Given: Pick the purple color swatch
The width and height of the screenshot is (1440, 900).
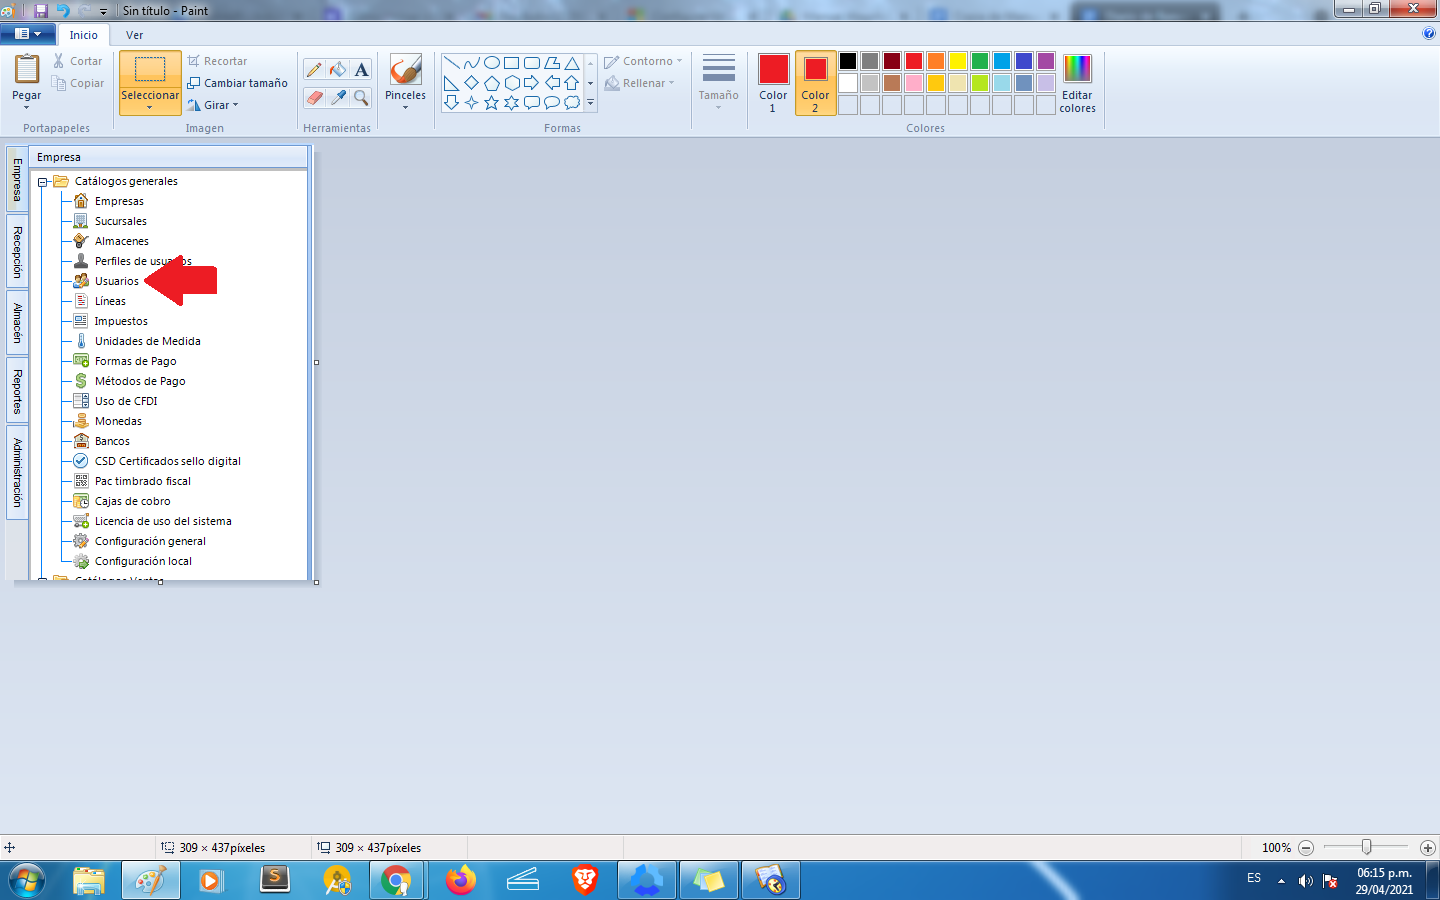Looking at the screenshot, I should pyautogui.click(x=1046, y=61).
